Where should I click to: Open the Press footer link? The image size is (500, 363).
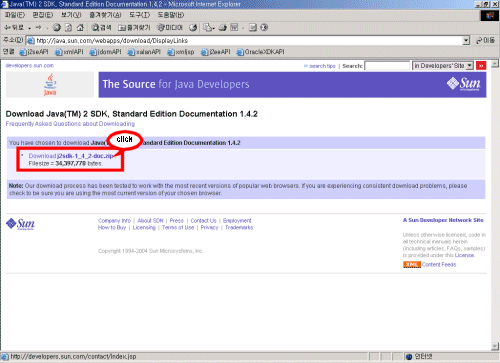(x=177, y=221)
